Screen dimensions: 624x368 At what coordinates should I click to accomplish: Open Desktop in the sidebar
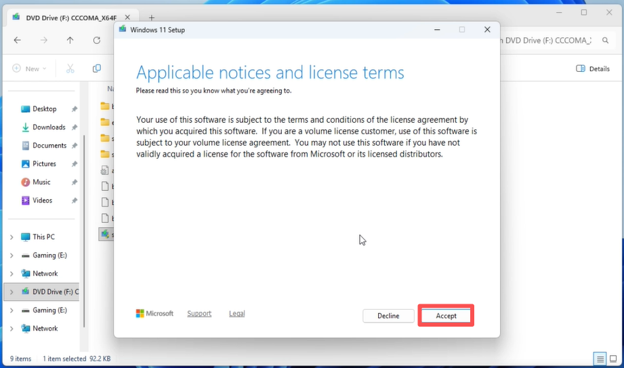pos(44,109)
